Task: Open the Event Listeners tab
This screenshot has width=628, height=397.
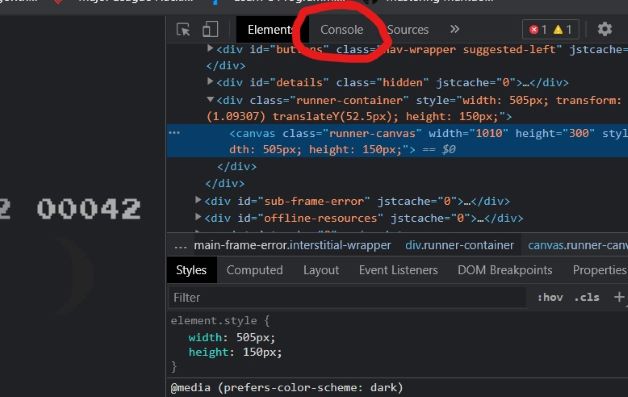Action: click(x=398, y=270)
